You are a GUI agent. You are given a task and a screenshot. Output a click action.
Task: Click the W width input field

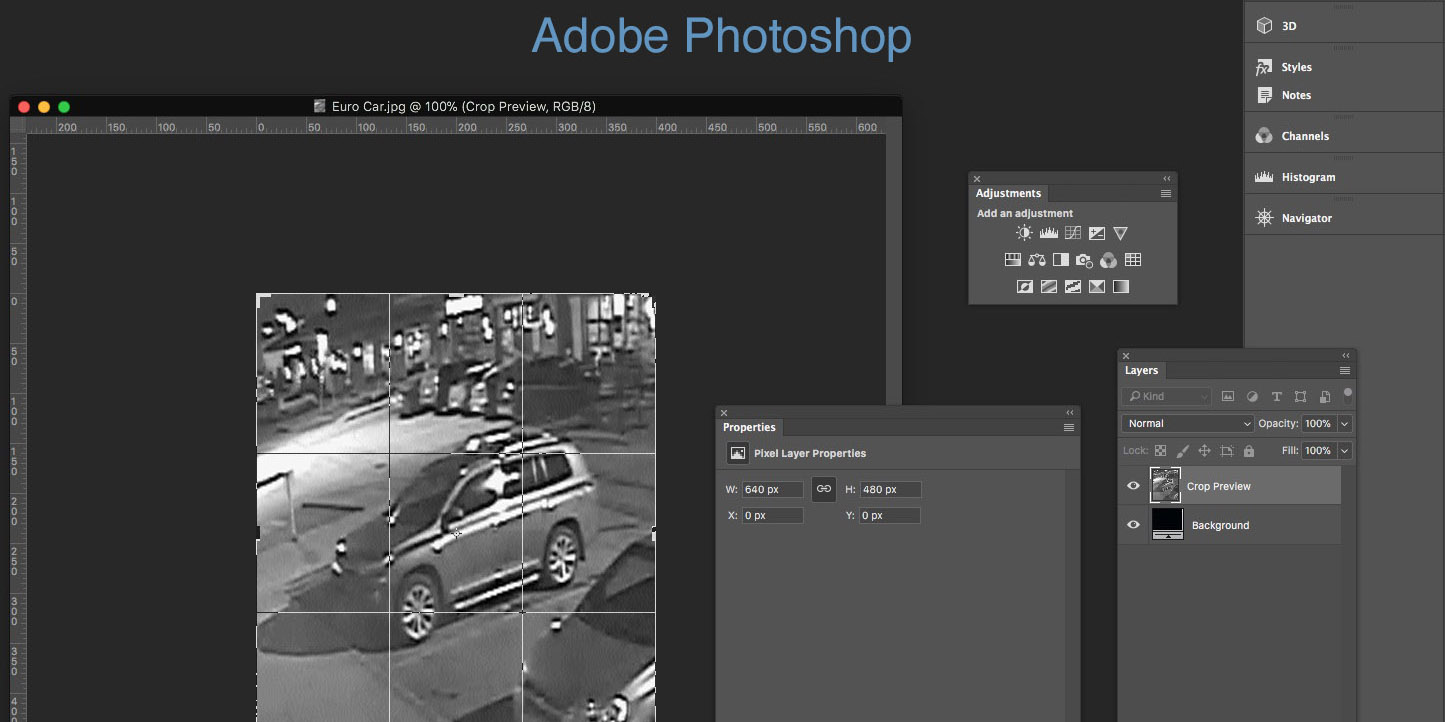(x=772, y=490)
